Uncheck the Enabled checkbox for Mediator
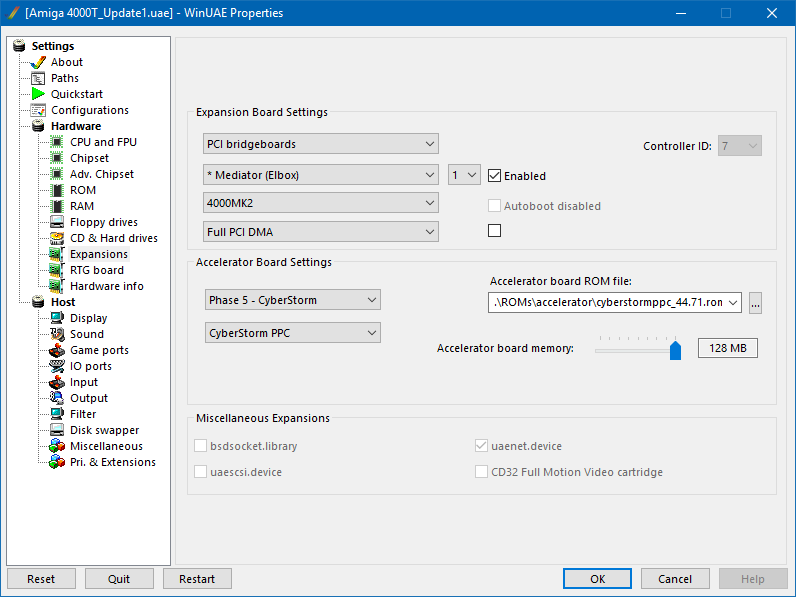796x597 pixels. [x=494, y=176]
